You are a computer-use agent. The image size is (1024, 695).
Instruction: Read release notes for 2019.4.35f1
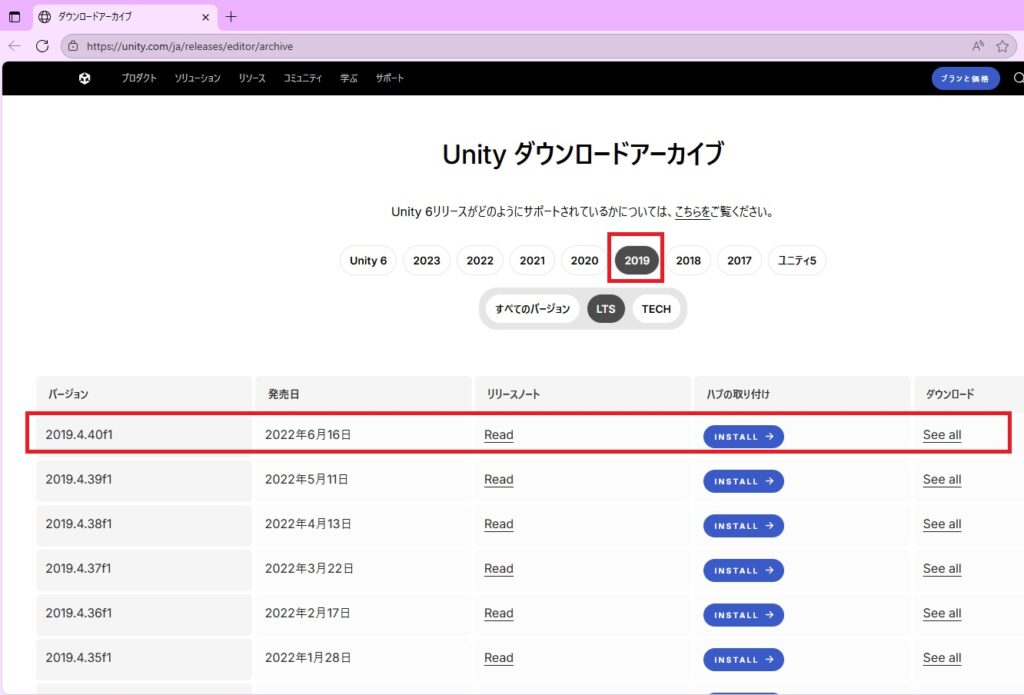(x=498, y=658)
